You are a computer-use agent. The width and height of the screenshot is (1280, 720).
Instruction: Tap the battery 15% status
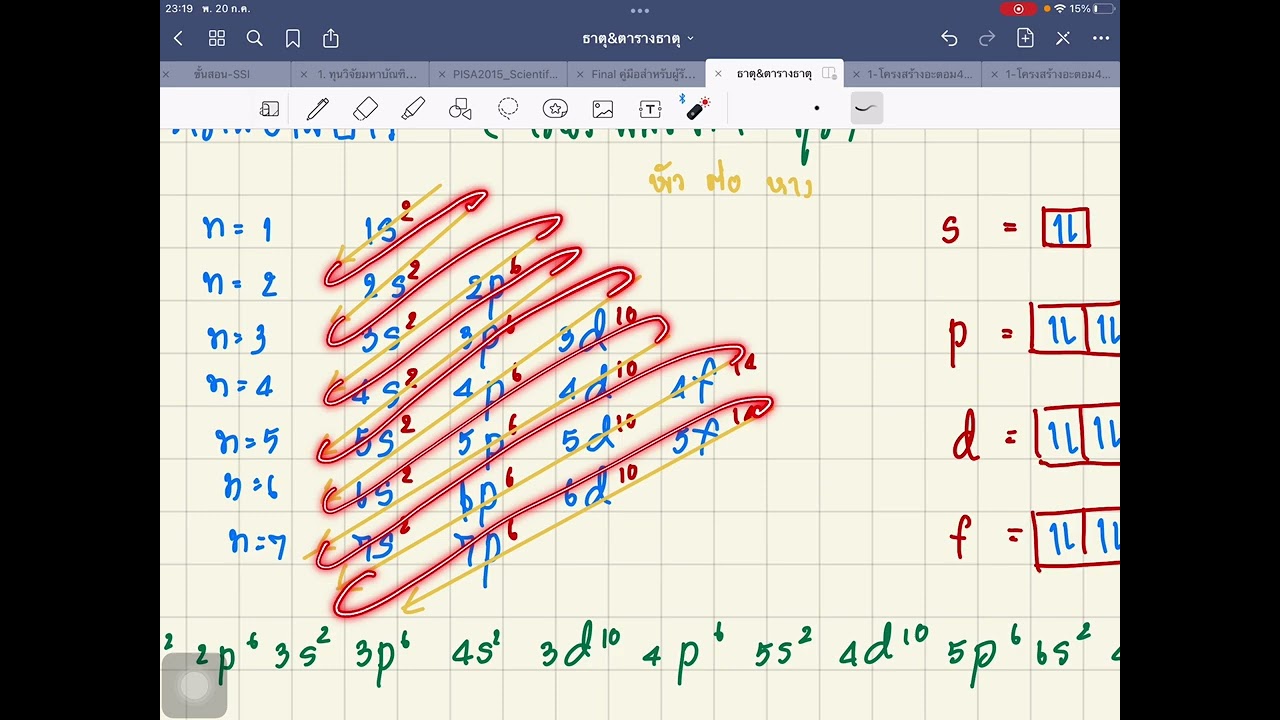click(1091, 9)
